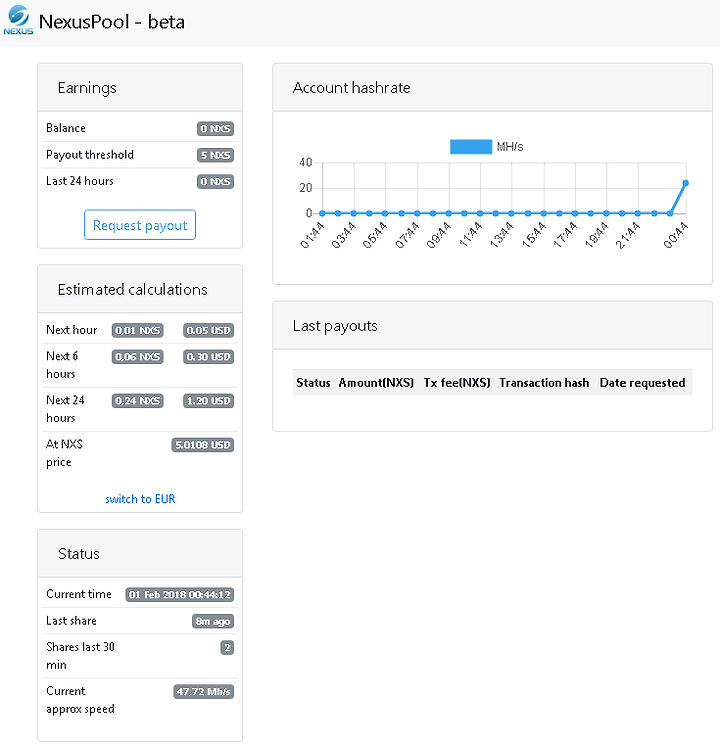This screenshot has width=720, height=745.
Task: Select the 00:44 peak data point
Action: (x=685, y=183)
